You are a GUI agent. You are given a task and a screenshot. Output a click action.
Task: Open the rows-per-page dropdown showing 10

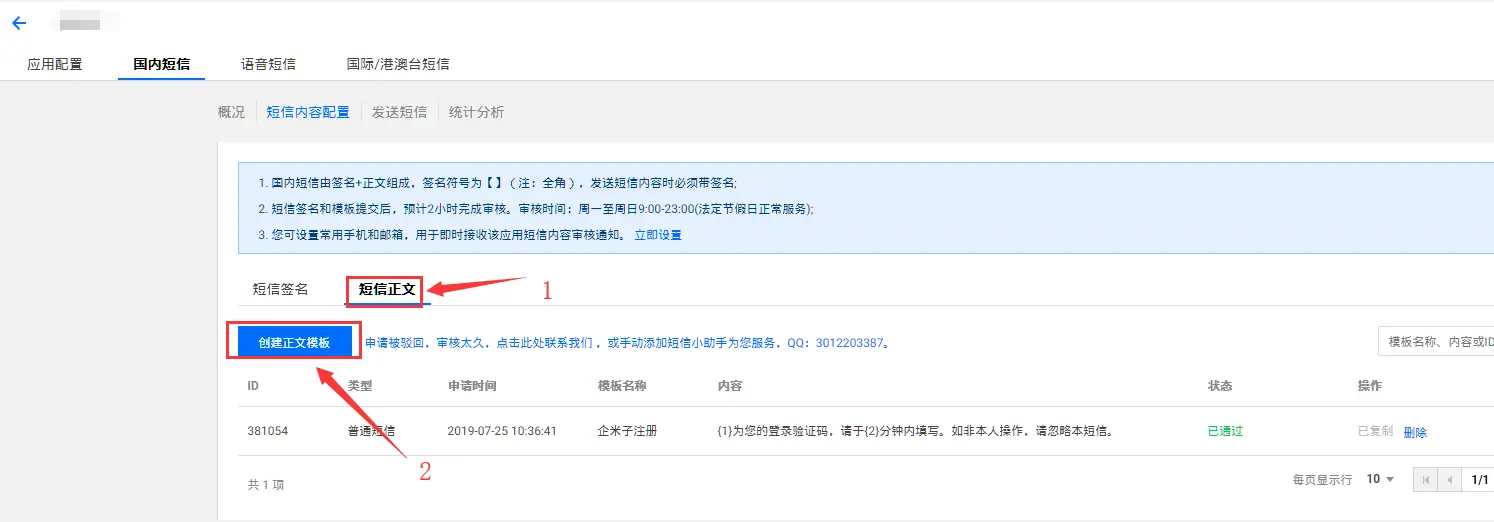1380,480
